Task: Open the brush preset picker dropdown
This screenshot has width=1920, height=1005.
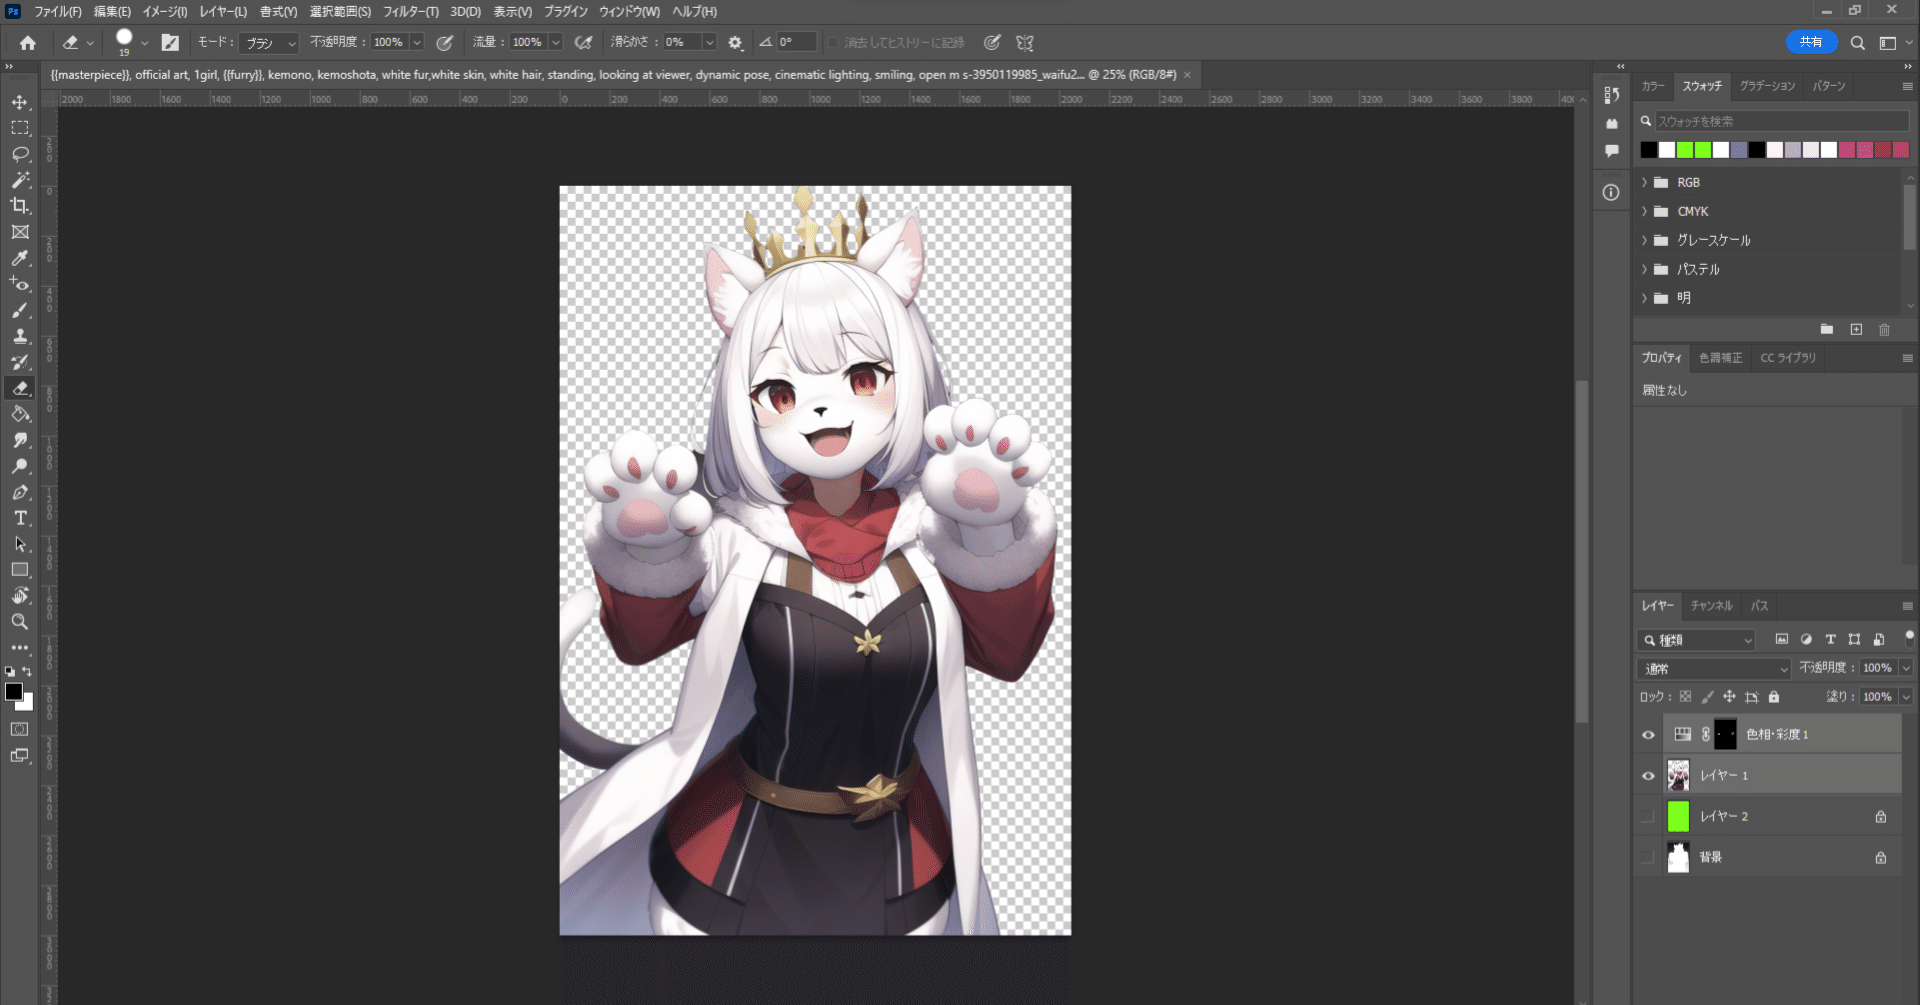Action: click(145, 43)
